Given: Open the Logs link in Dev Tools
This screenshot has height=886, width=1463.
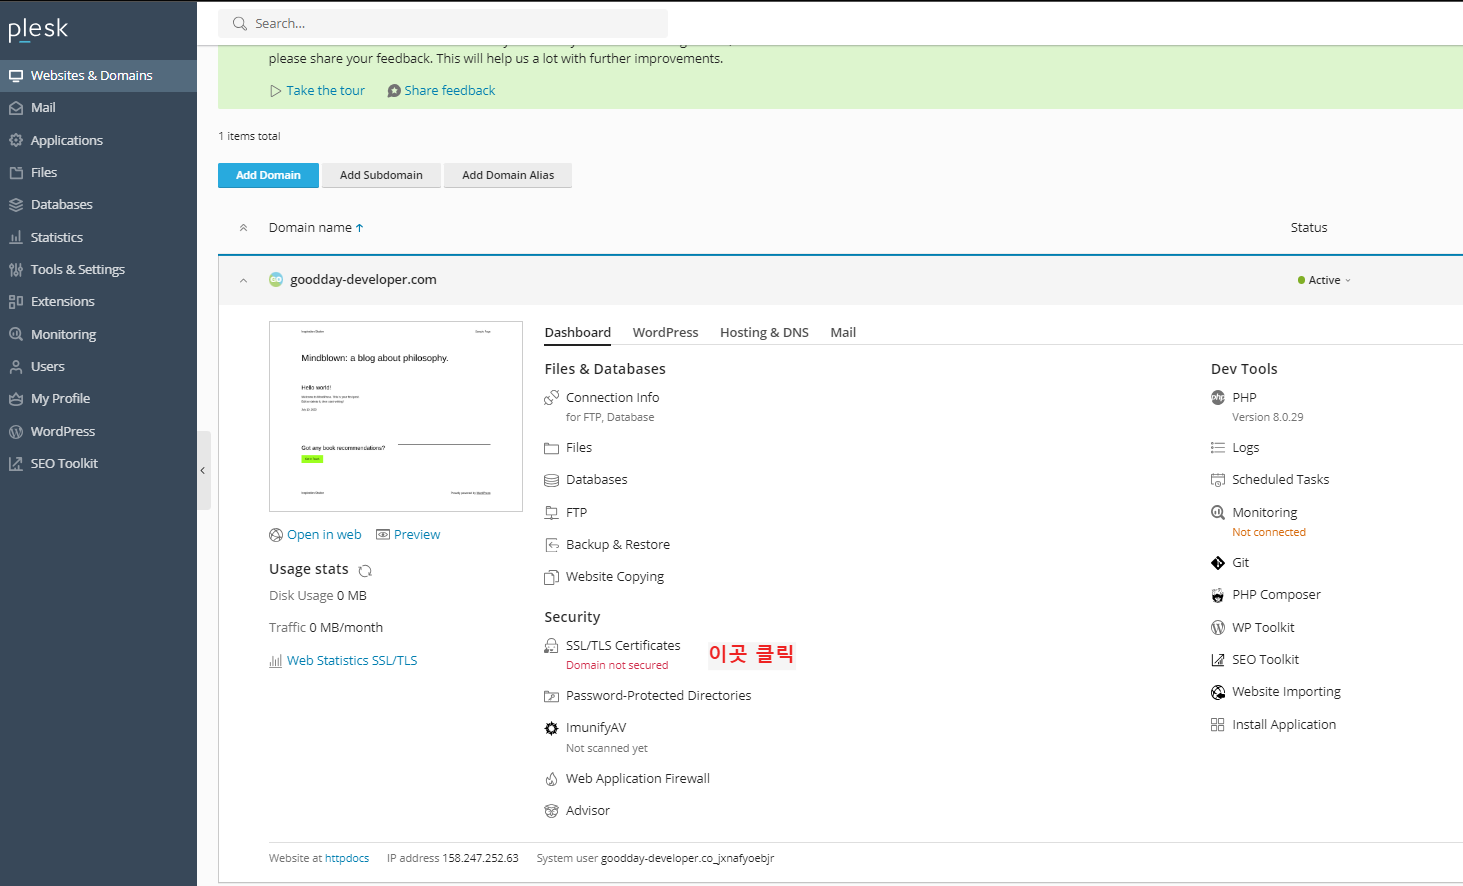Looking at the screenshot, I should [1245, 448].
